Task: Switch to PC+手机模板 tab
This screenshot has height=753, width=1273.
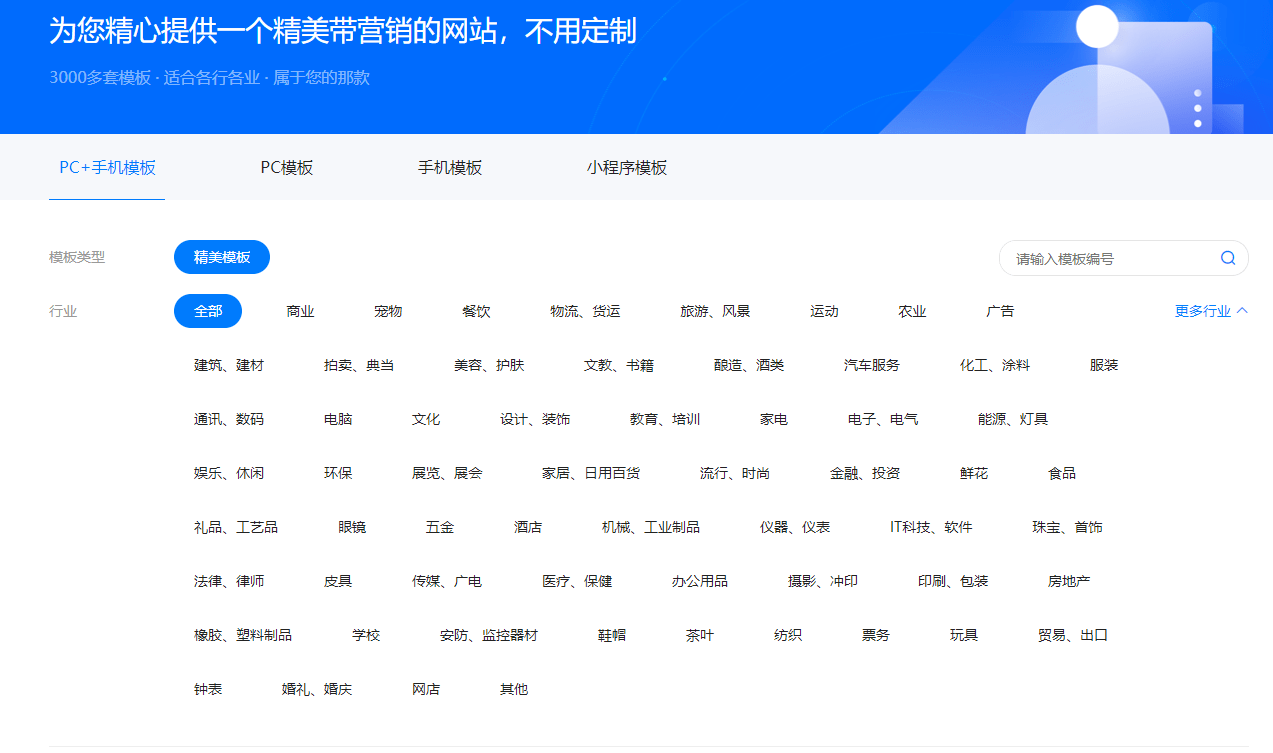Action: point(107,168)
